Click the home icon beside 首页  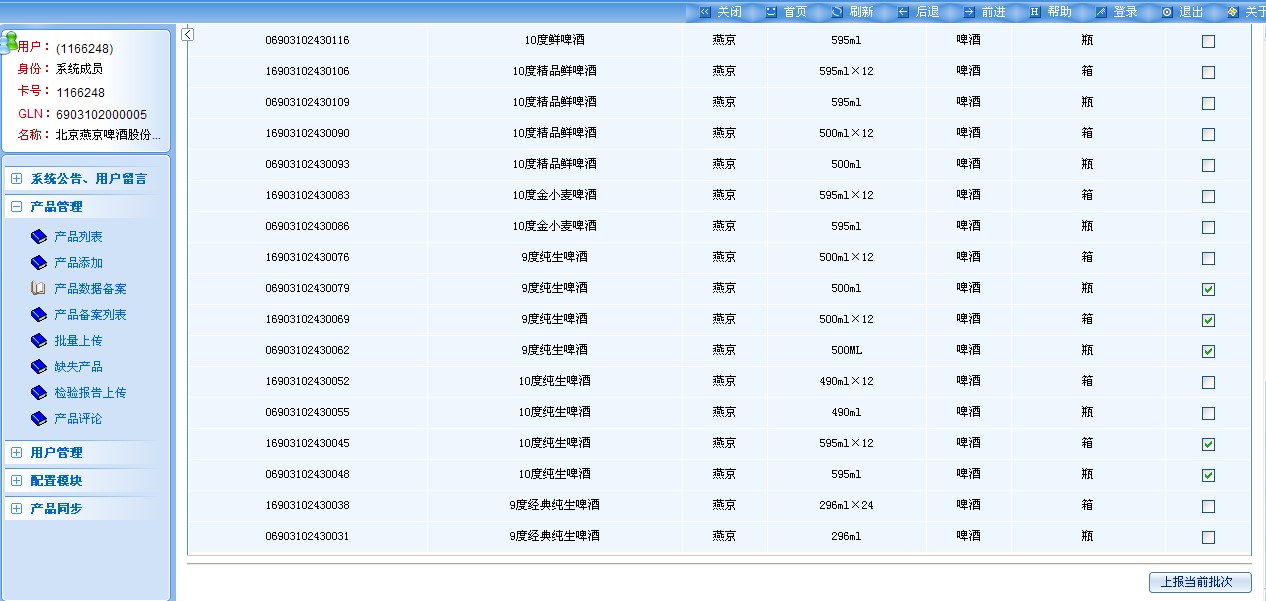point(771,12)
